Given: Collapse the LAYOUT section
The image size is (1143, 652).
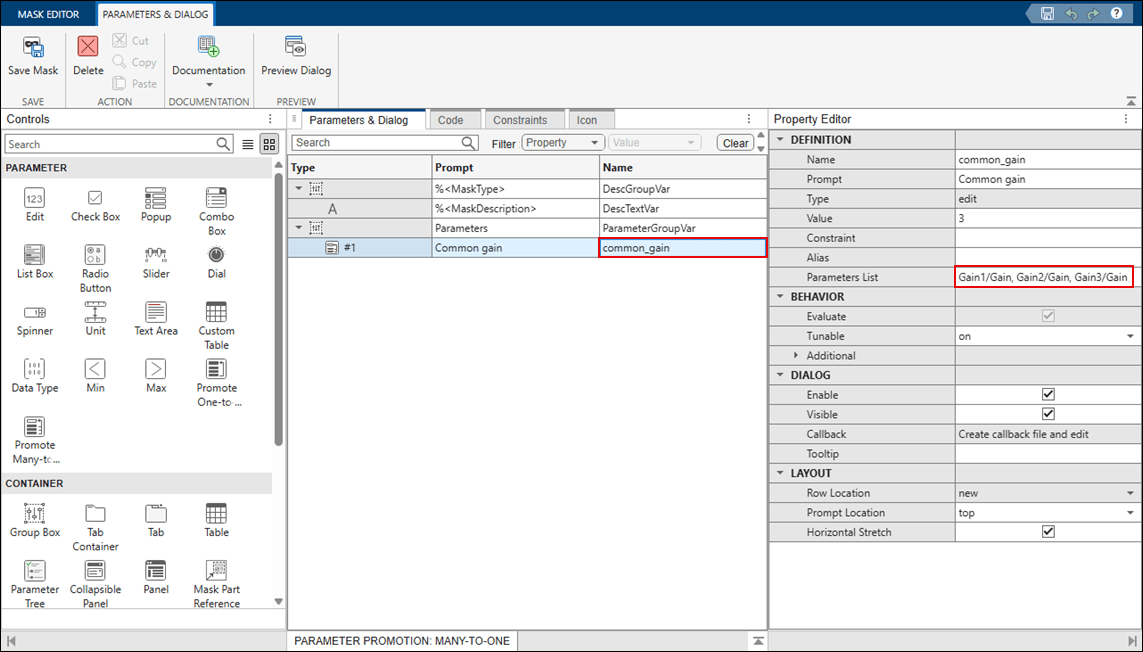Looking at the screenshot, I should click(780, 473).
